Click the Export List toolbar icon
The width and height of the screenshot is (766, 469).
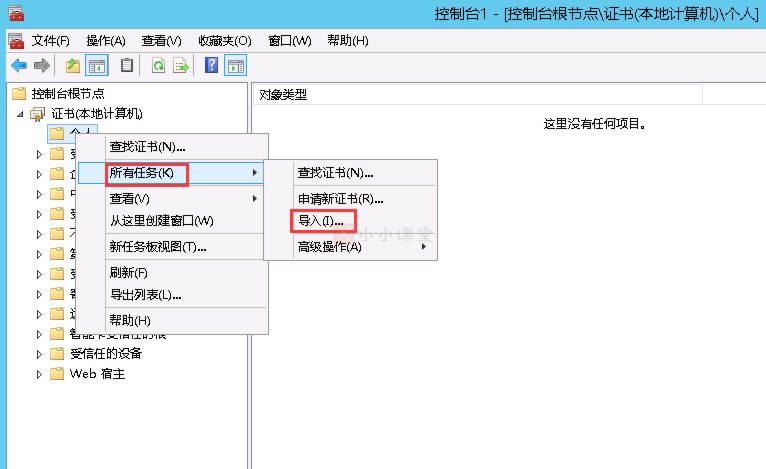[181, 65]
